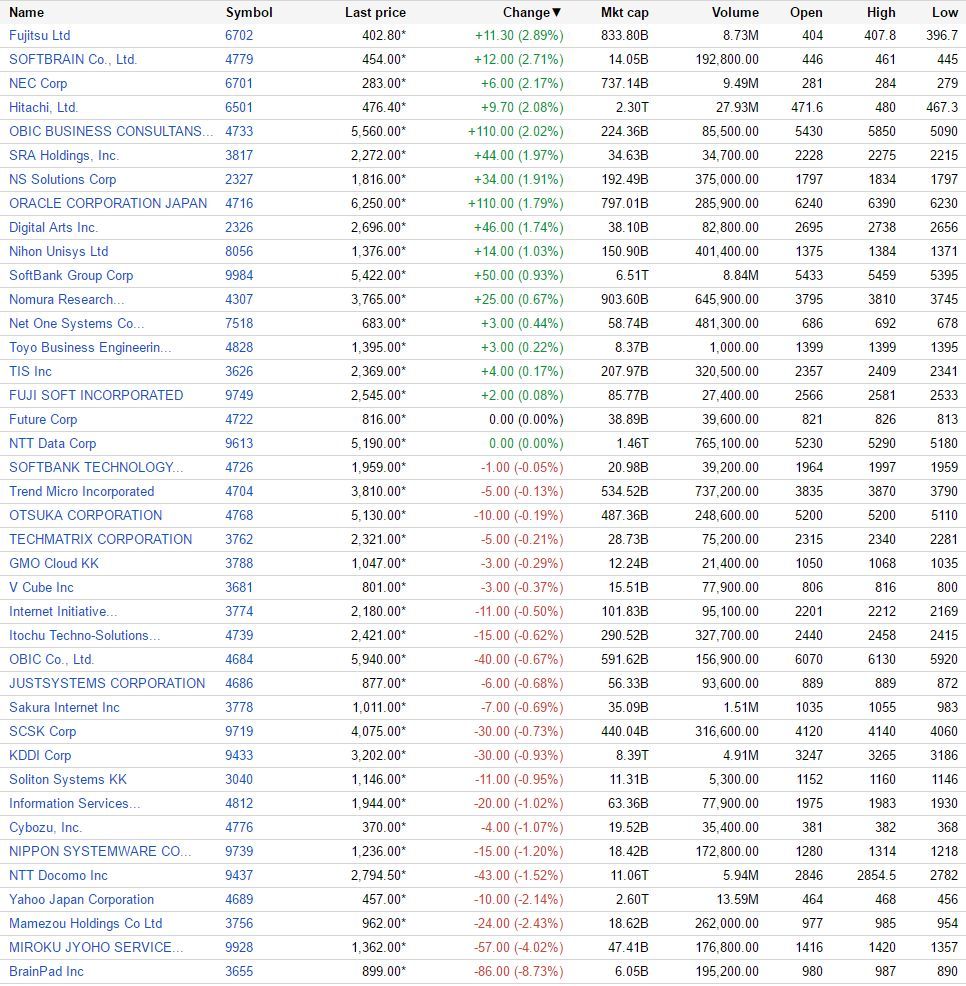This screenshot has height=986, width=966.
Task: Open Net One Systems Co link
Action: tap(77, 323)
